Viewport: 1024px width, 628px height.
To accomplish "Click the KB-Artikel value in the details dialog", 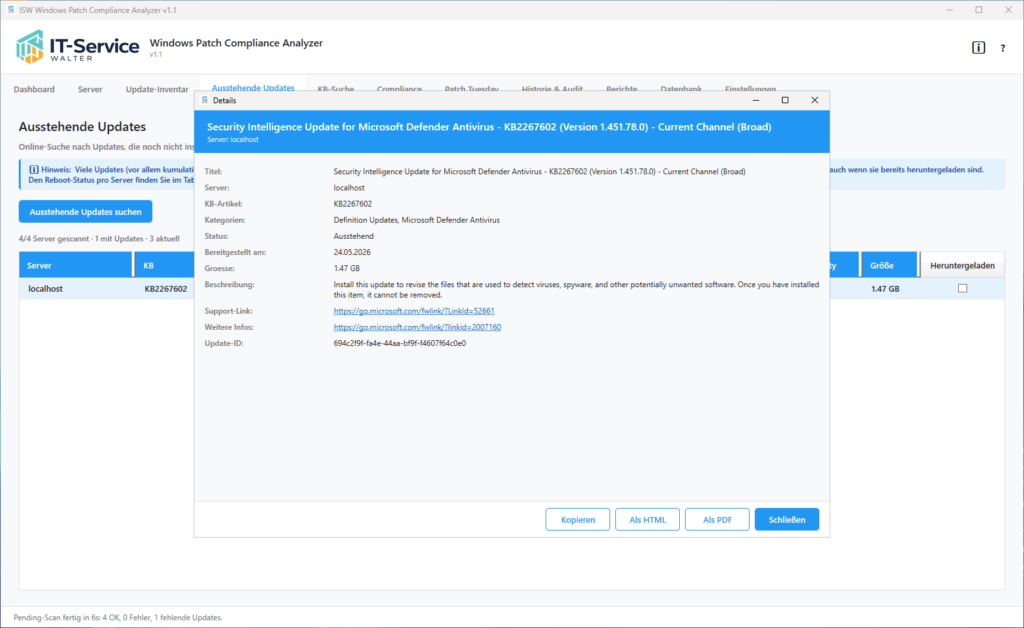I will click(353, 204).
